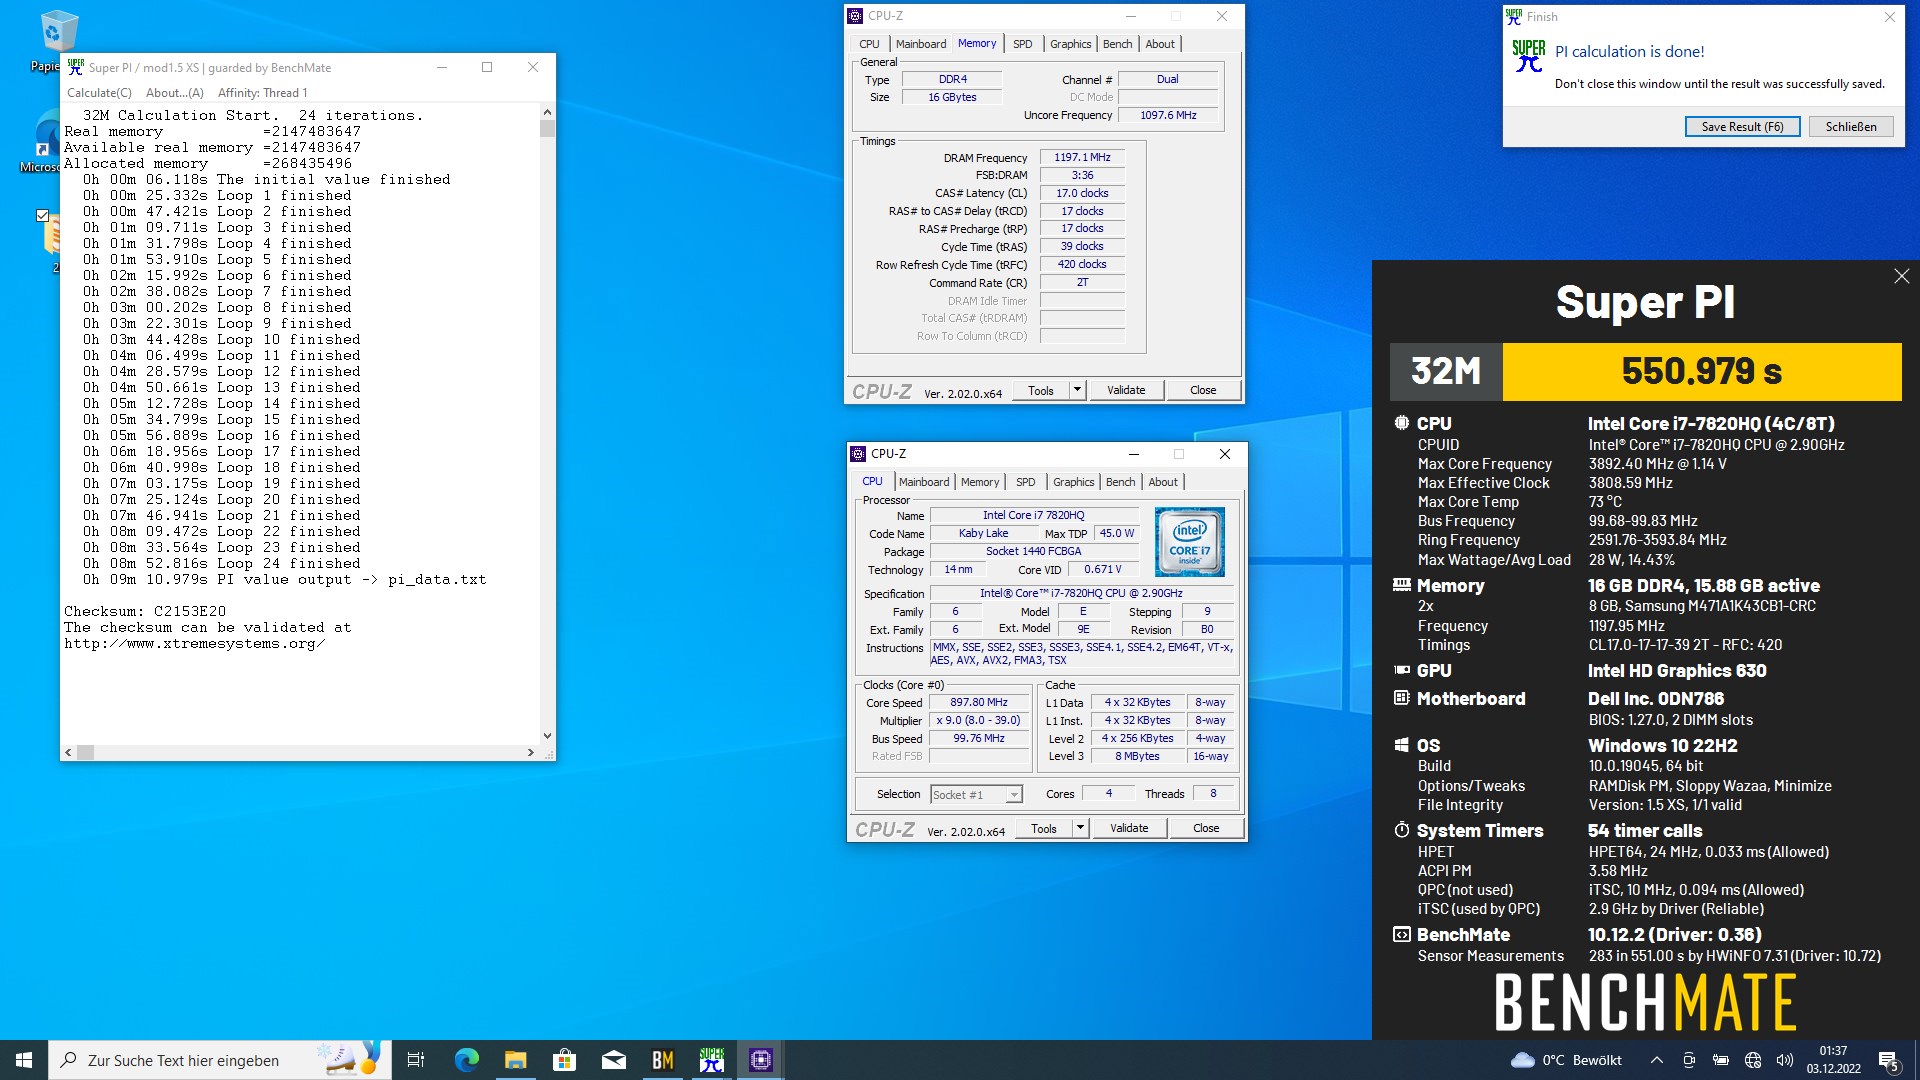1920x1080 pixels.
Task: Switch to CPU tab in upper CPU-Z
Action: (869, 44)
